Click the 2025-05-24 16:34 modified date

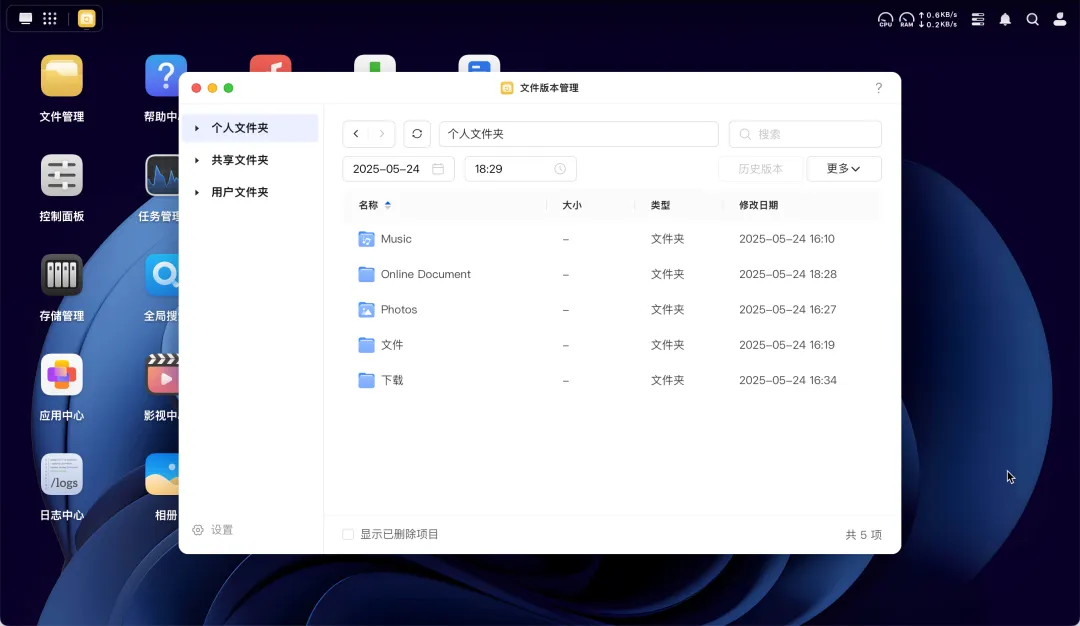pos(788,380)
